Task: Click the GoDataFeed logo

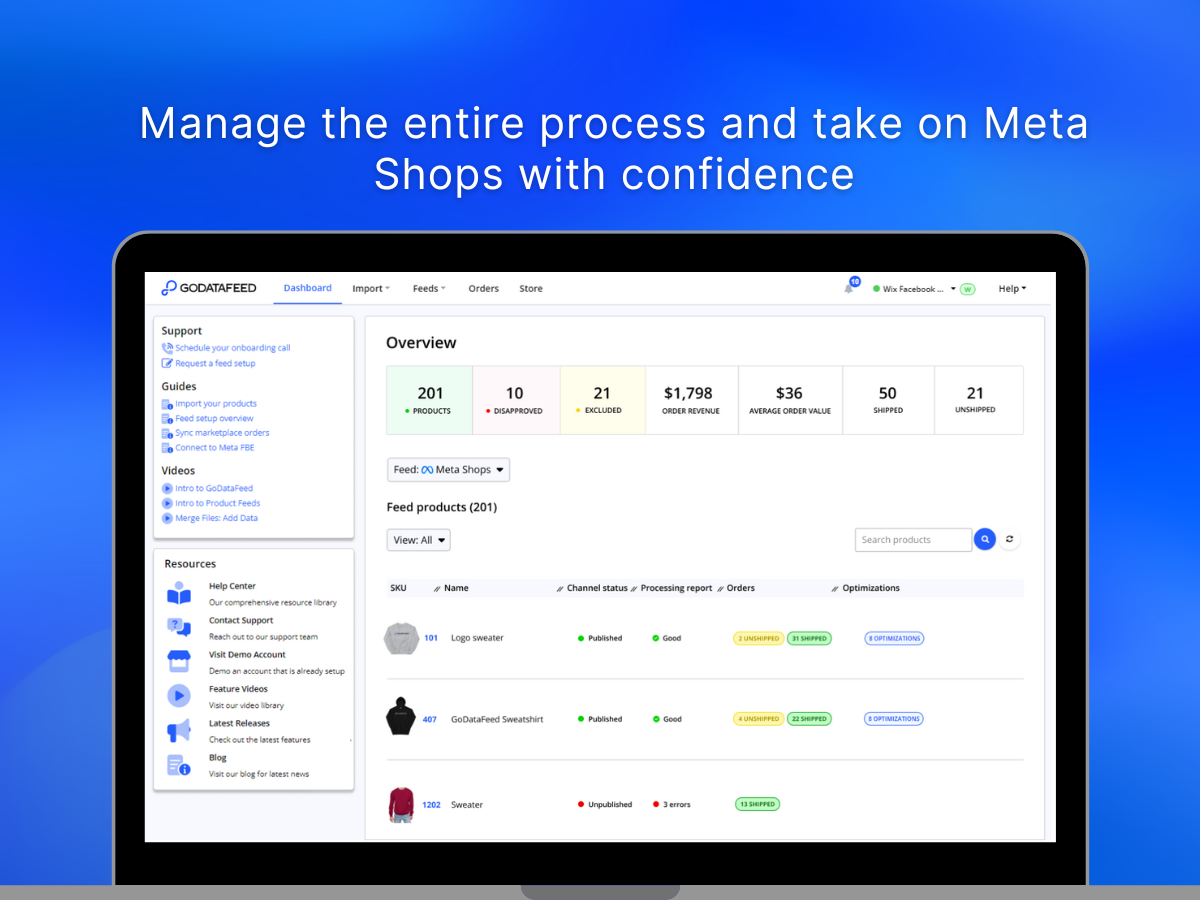Action: [209, 288]
